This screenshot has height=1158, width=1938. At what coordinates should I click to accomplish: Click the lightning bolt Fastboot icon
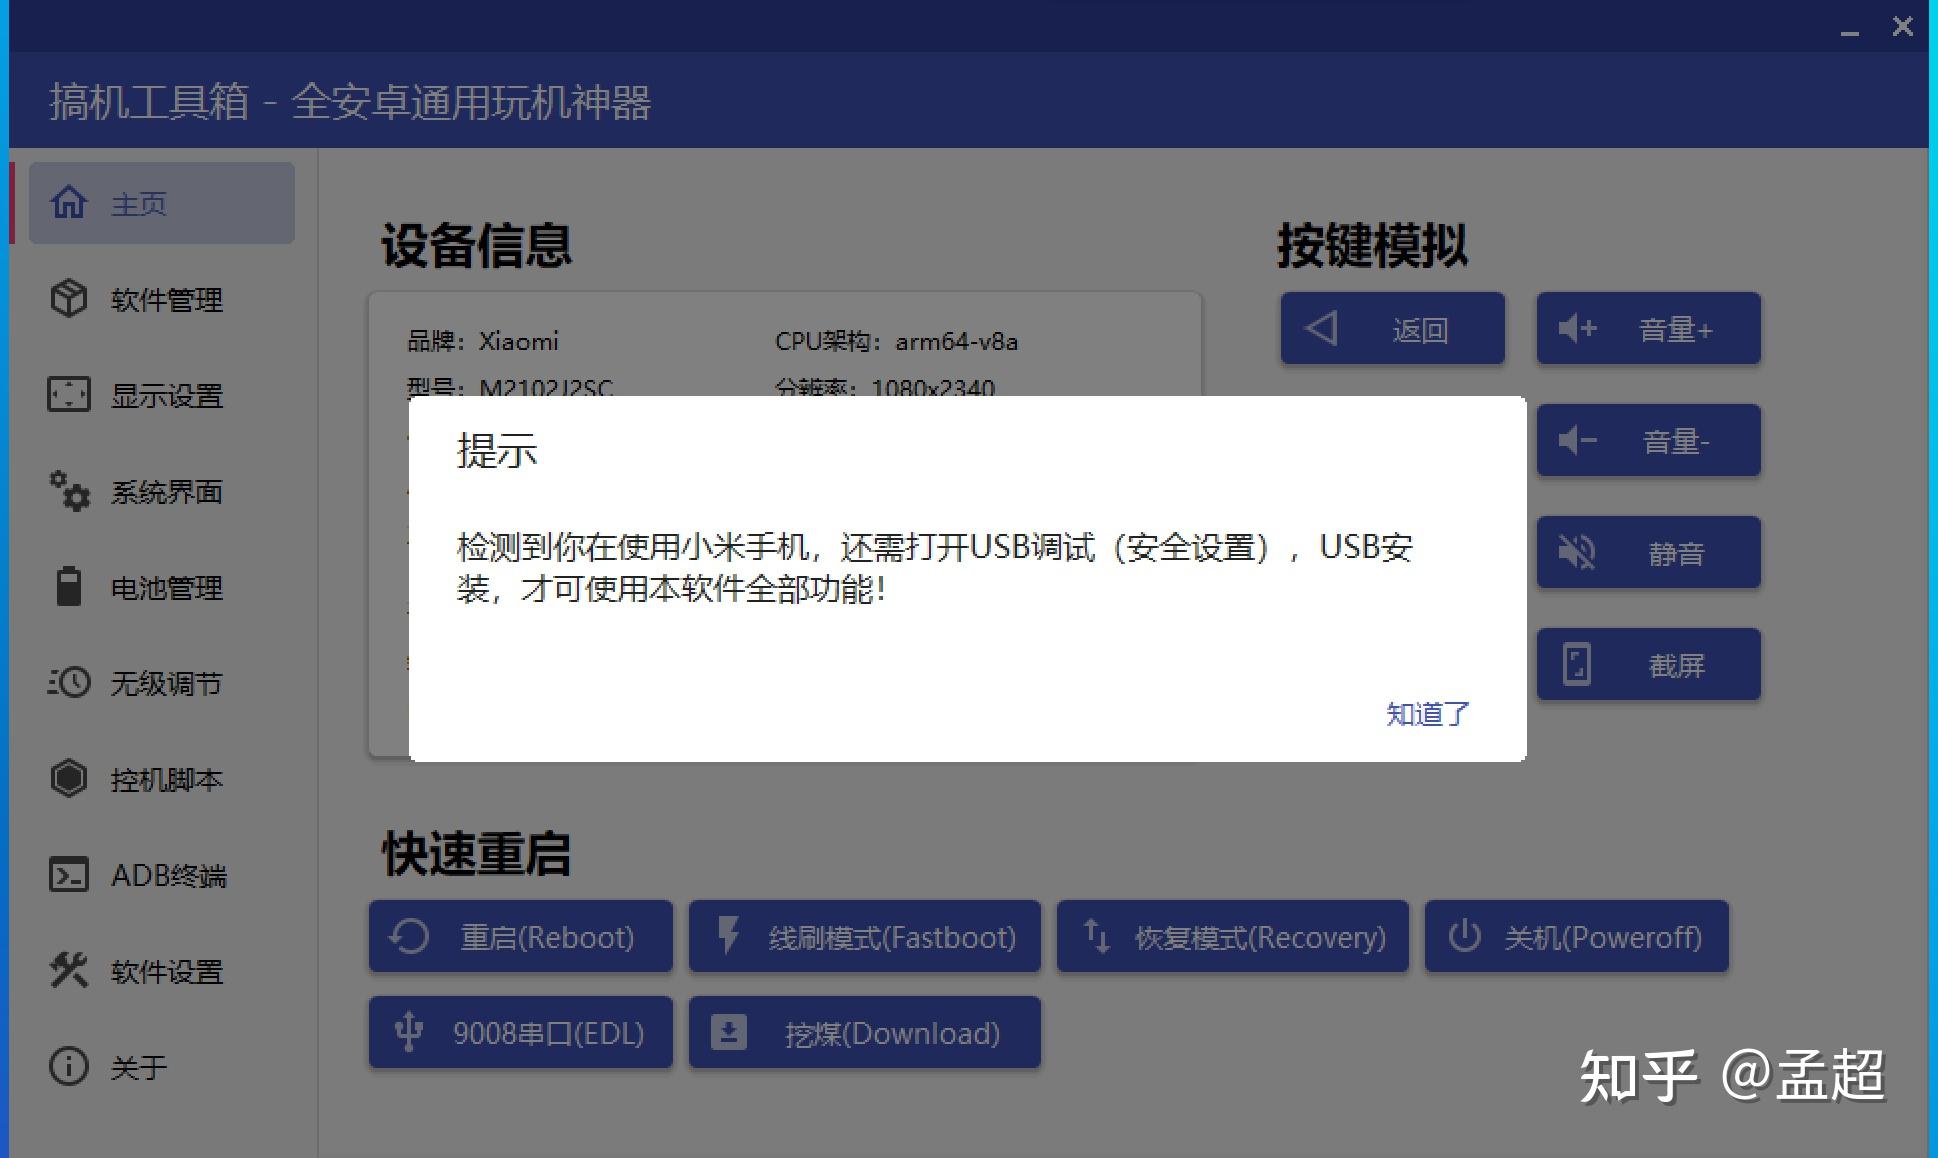tap(729, 936)
